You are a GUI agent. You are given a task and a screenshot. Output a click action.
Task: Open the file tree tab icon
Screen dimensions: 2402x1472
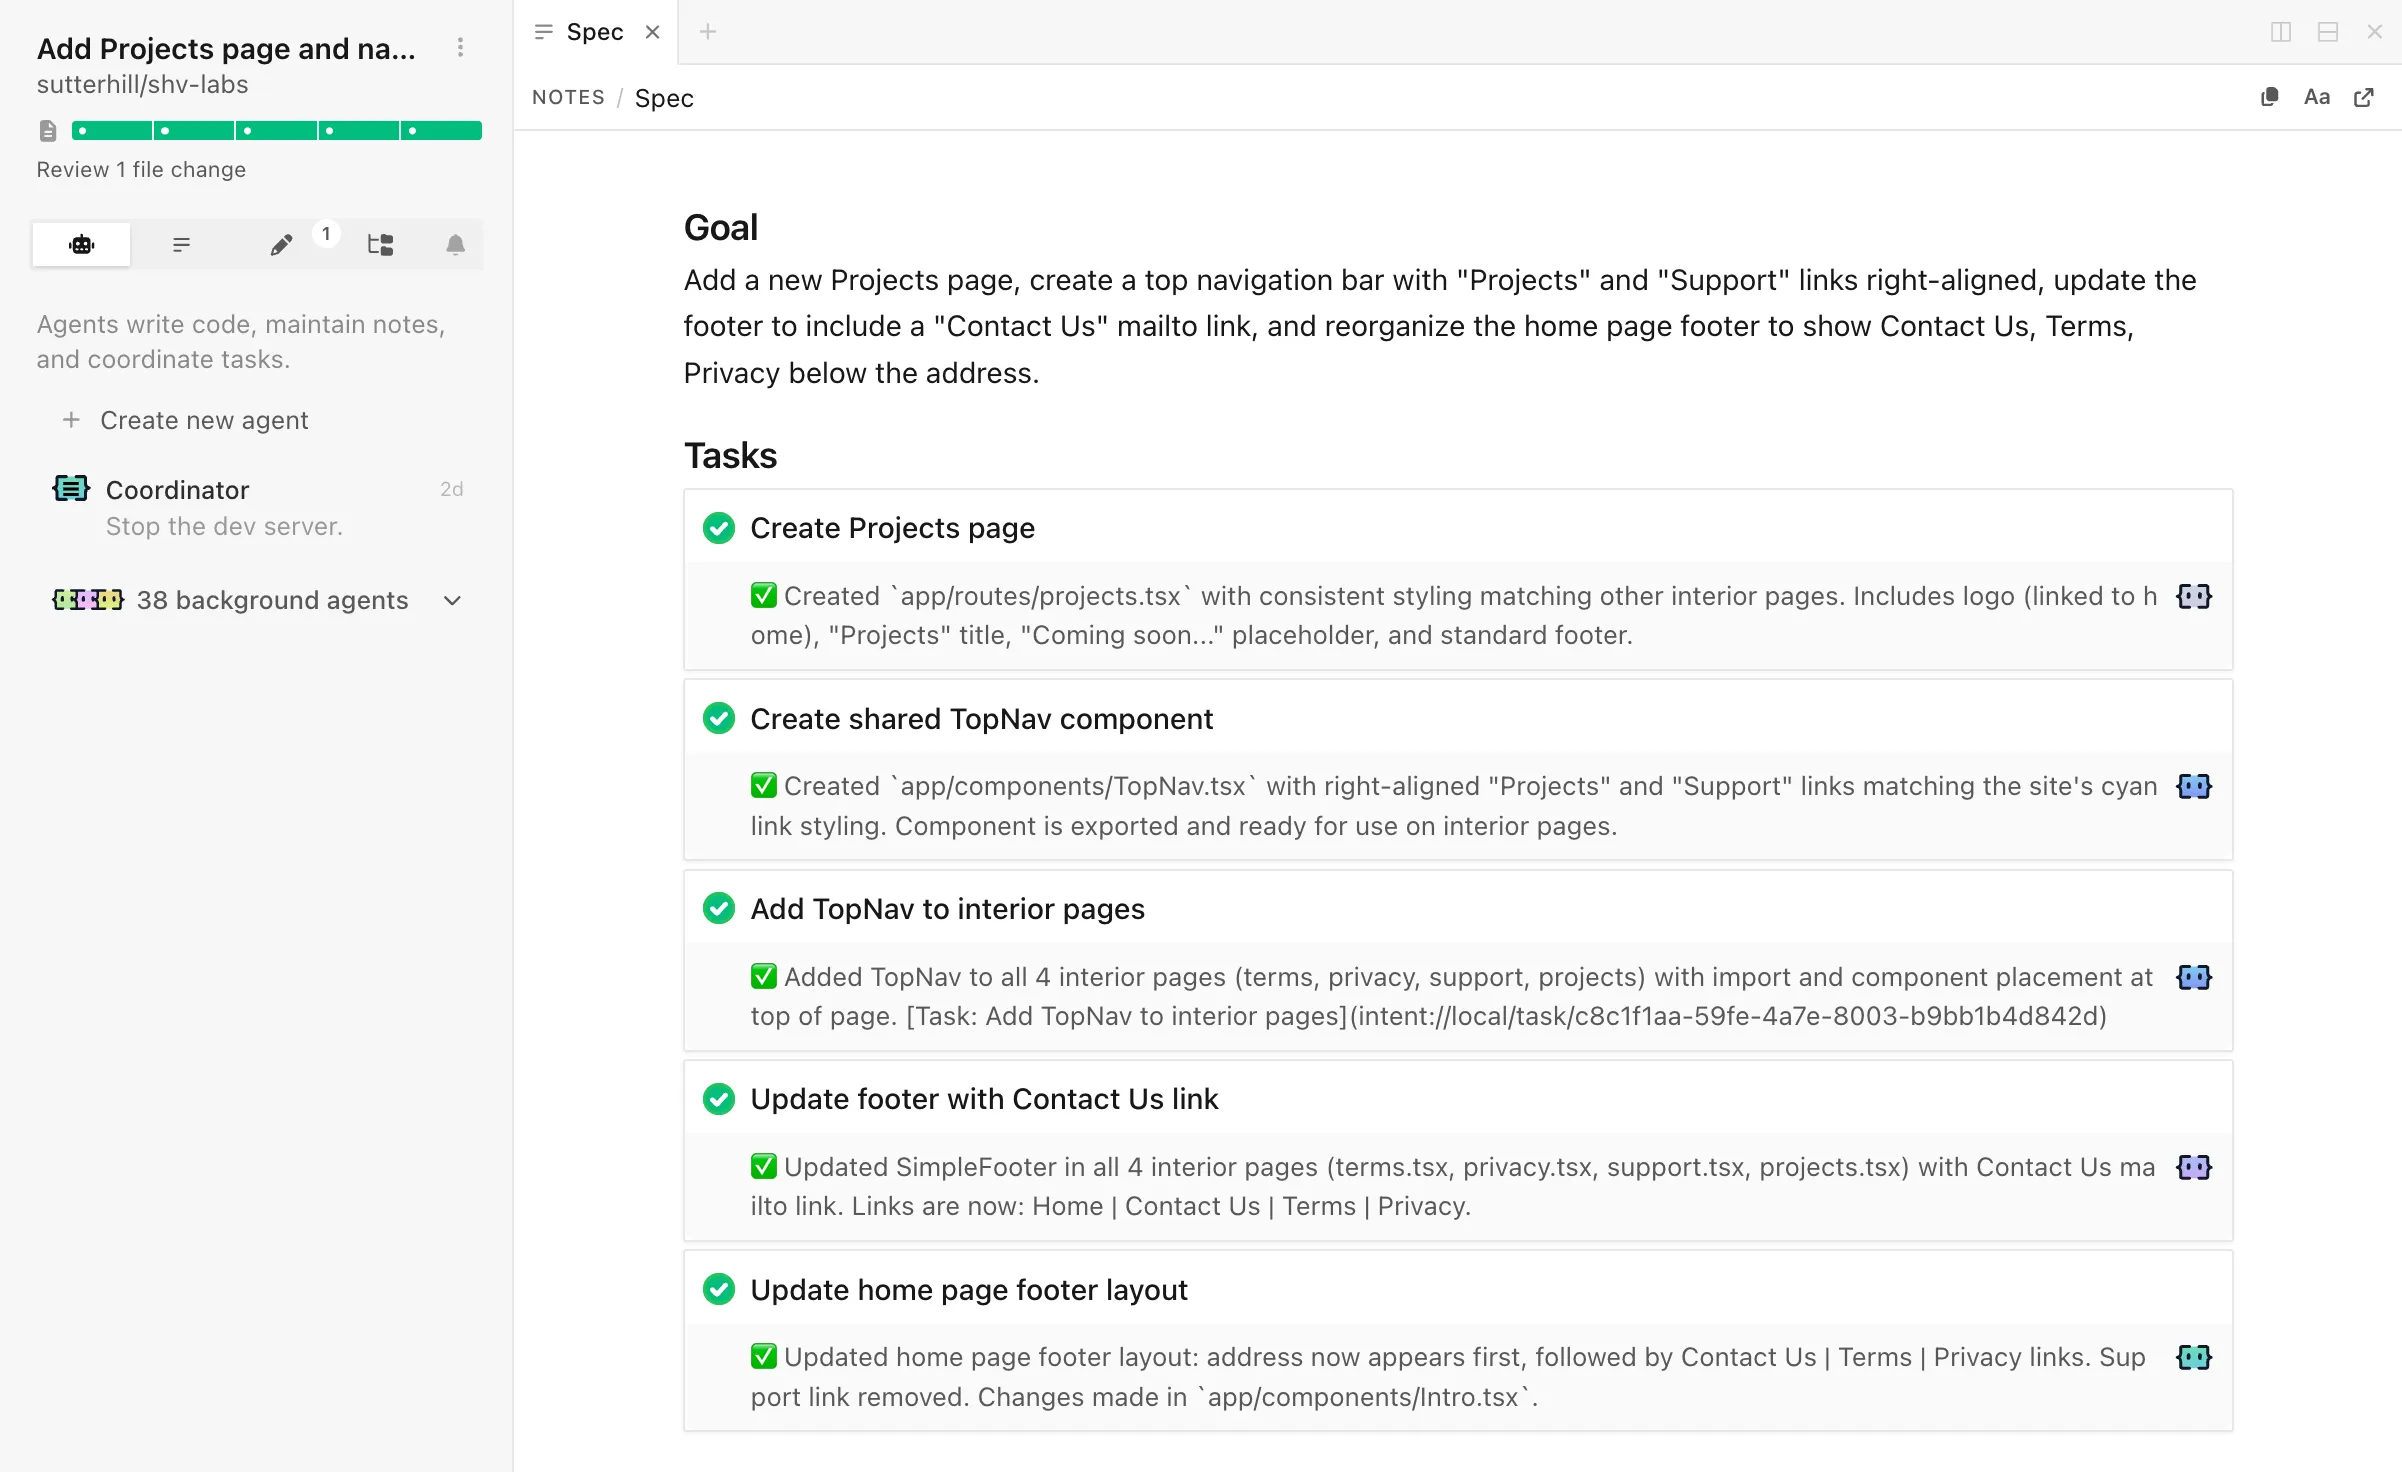380,244
